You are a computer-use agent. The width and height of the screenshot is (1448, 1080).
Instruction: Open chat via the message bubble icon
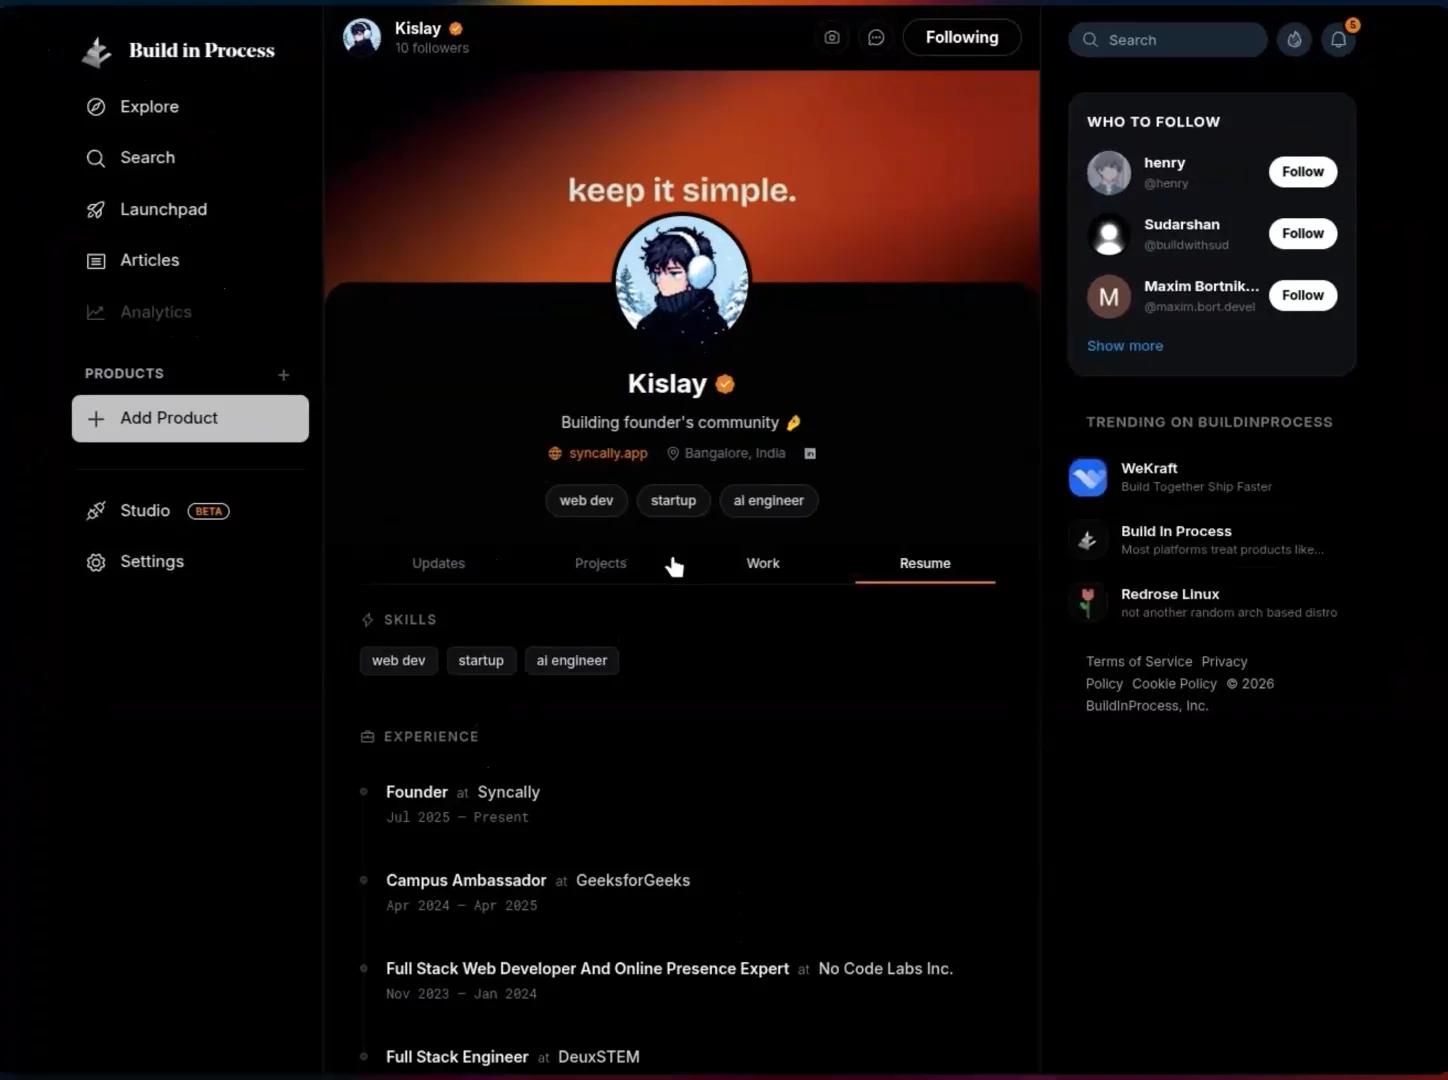click(x=876, y=38)
